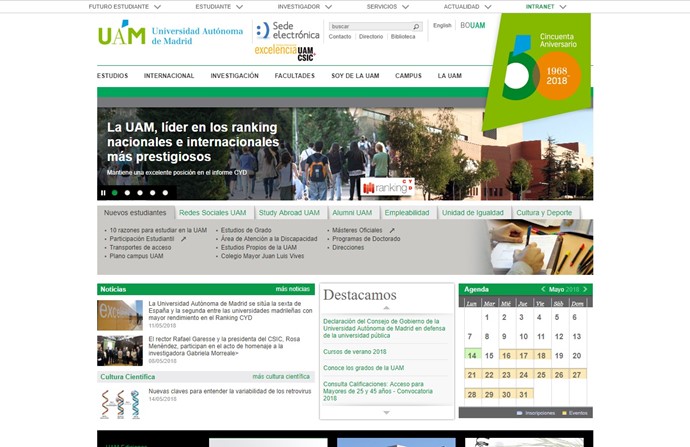Screen dimensions: 690x447
Task: Select the fifth slideshow dot
Action: 165,193
